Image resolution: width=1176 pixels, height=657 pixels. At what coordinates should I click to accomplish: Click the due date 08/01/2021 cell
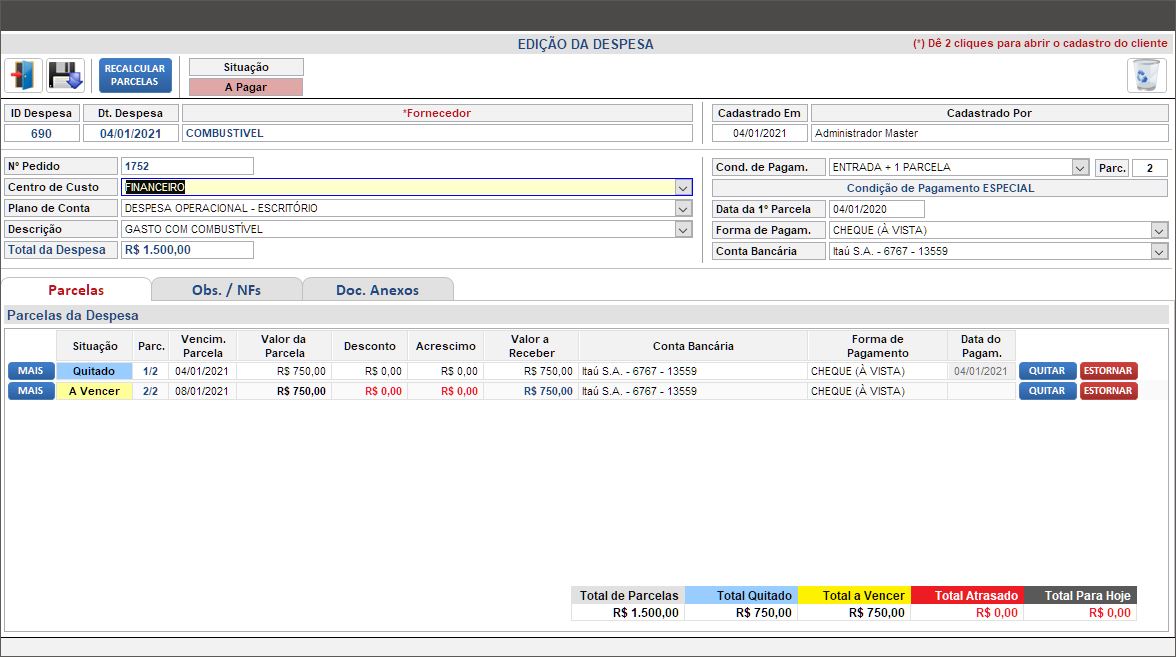[x=202, y=392]
